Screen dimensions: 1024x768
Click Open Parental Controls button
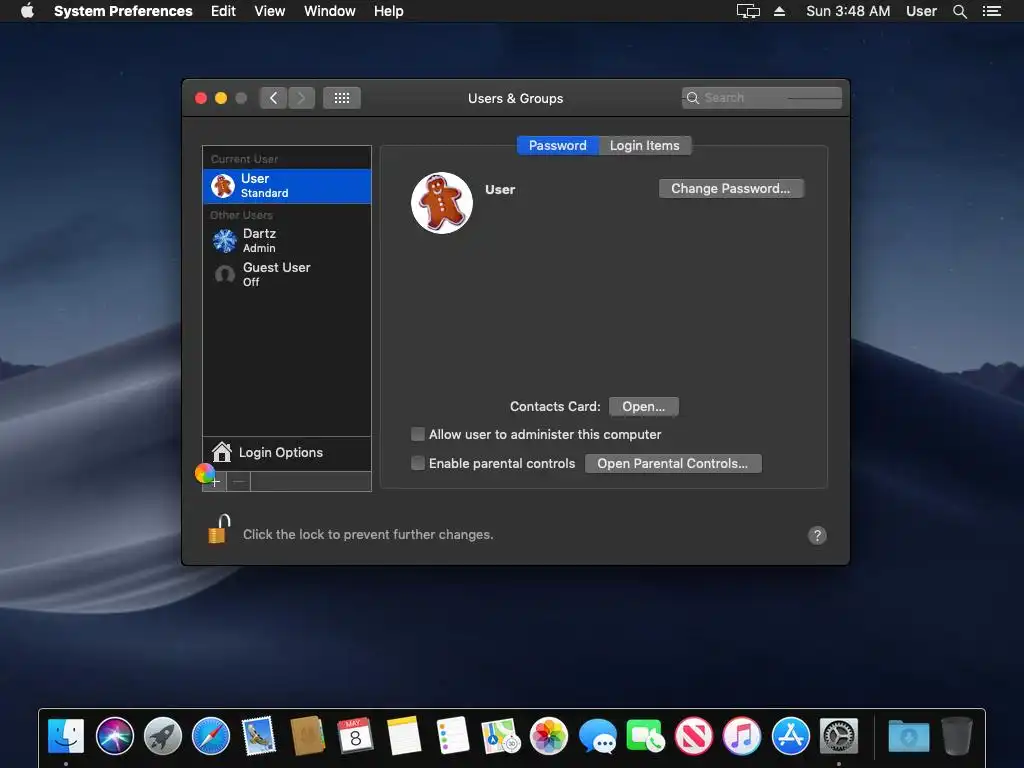pos(673,464)
